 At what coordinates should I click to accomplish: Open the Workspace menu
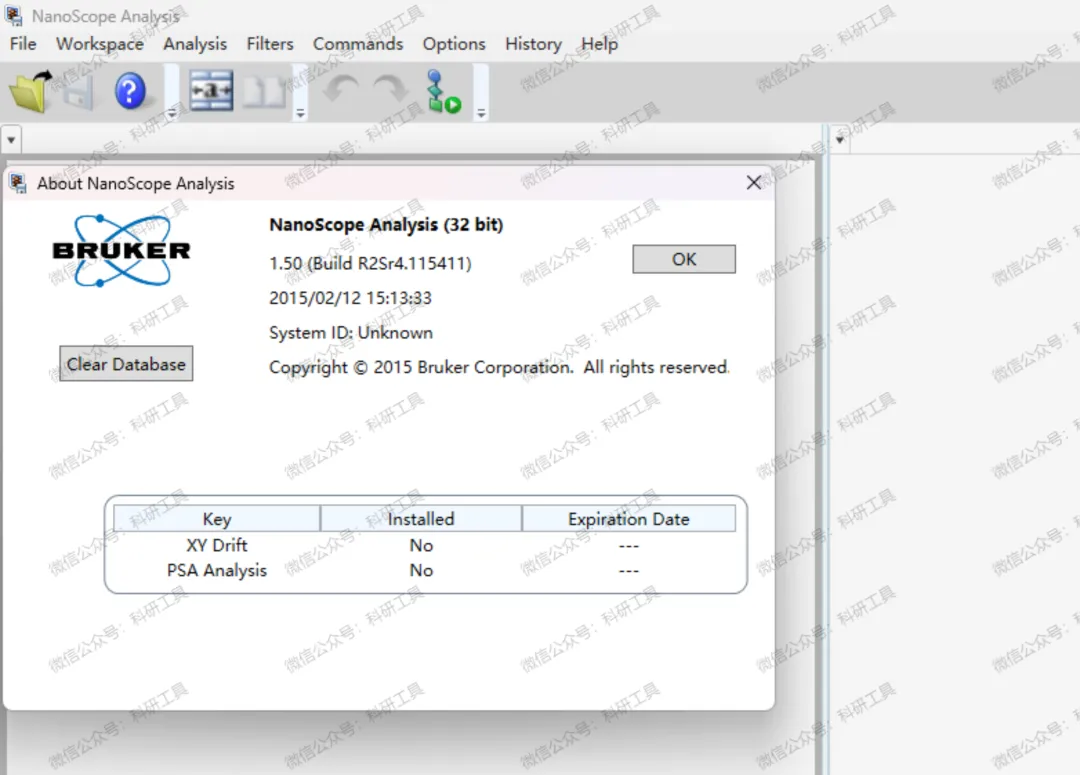(100, 44)
